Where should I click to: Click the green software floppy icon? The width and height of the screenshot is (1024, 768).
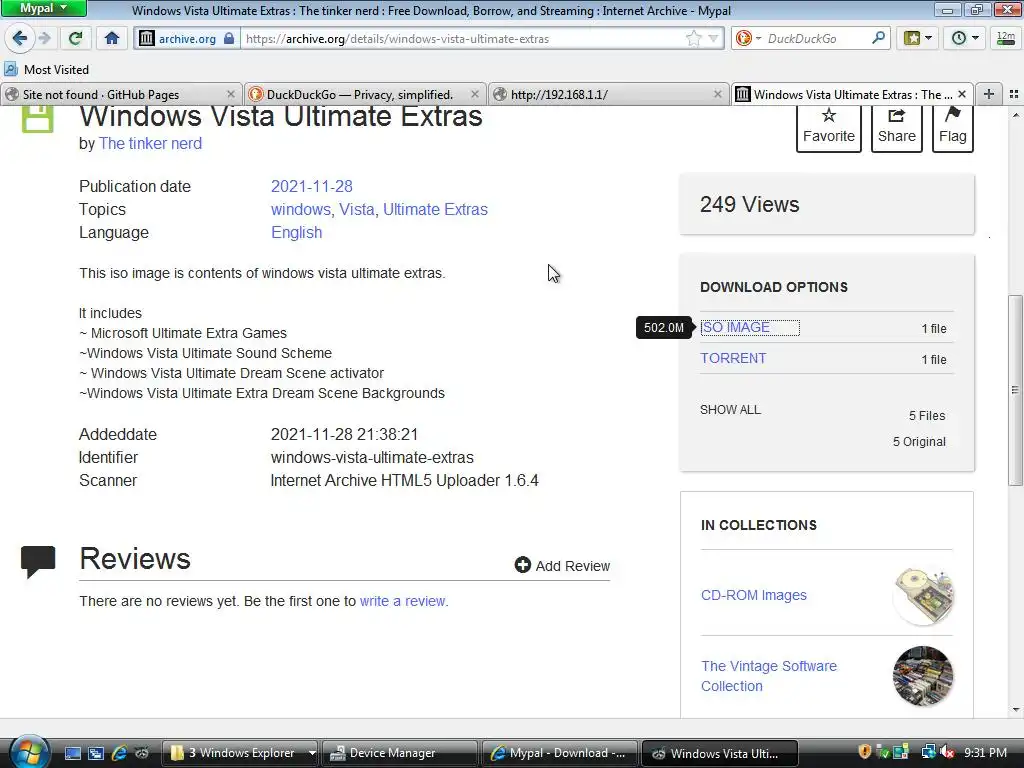click(x=37, y=120)
